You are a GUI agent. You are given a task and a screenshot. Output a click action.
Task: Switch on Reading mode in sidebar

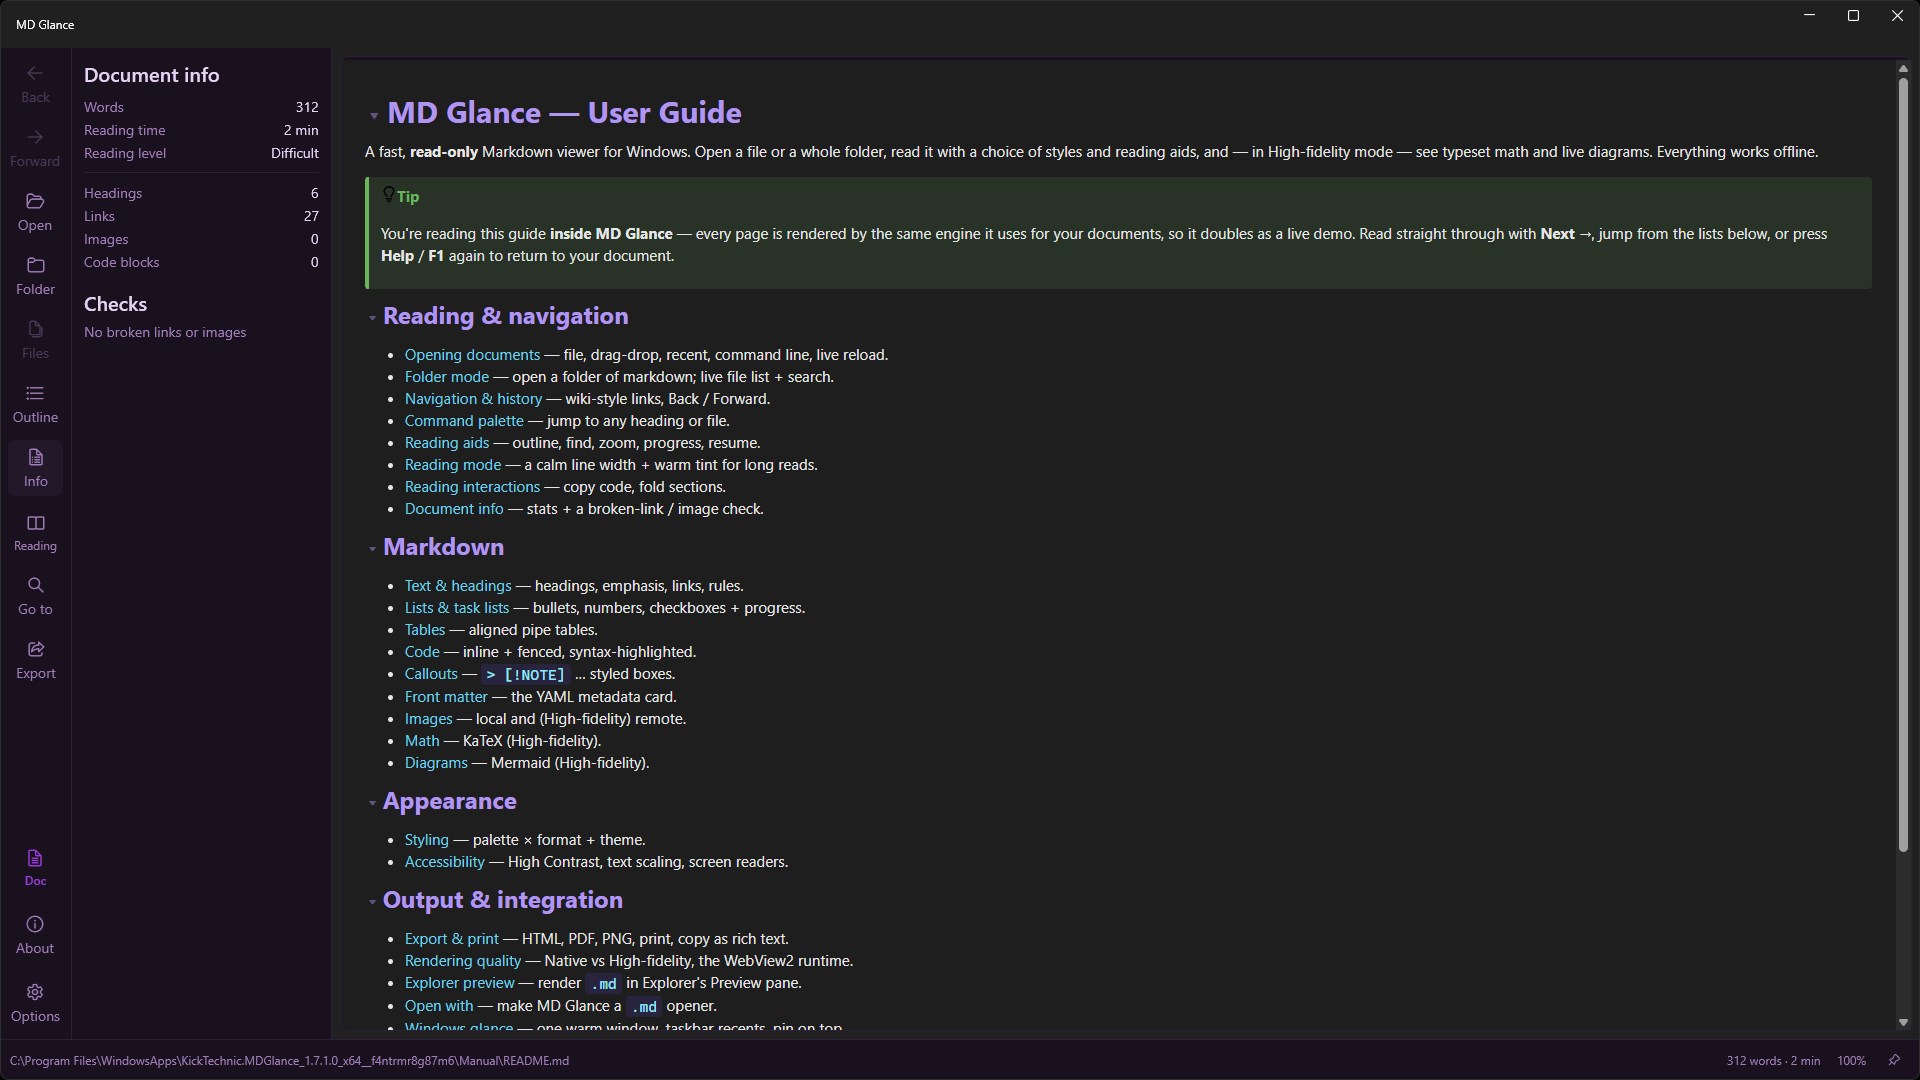35,533
